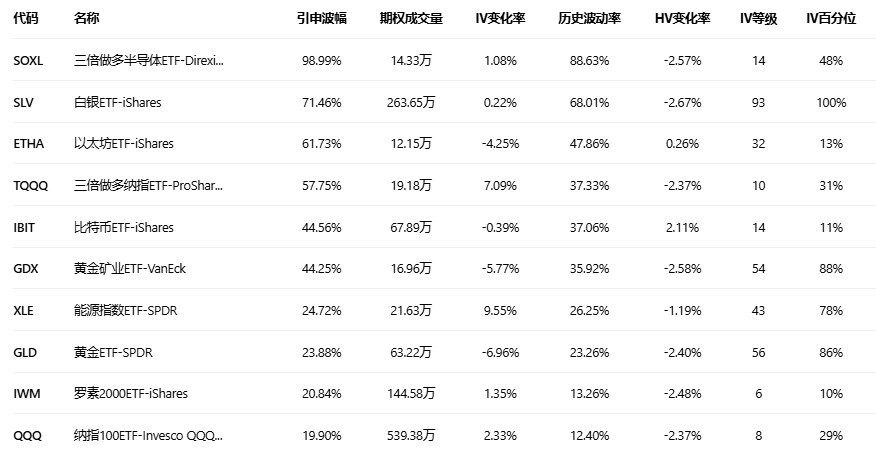The height and width of the screenshot is (459, 876).
Task: Open 比特币ETF-iShares name link
Action: point(124,227)
